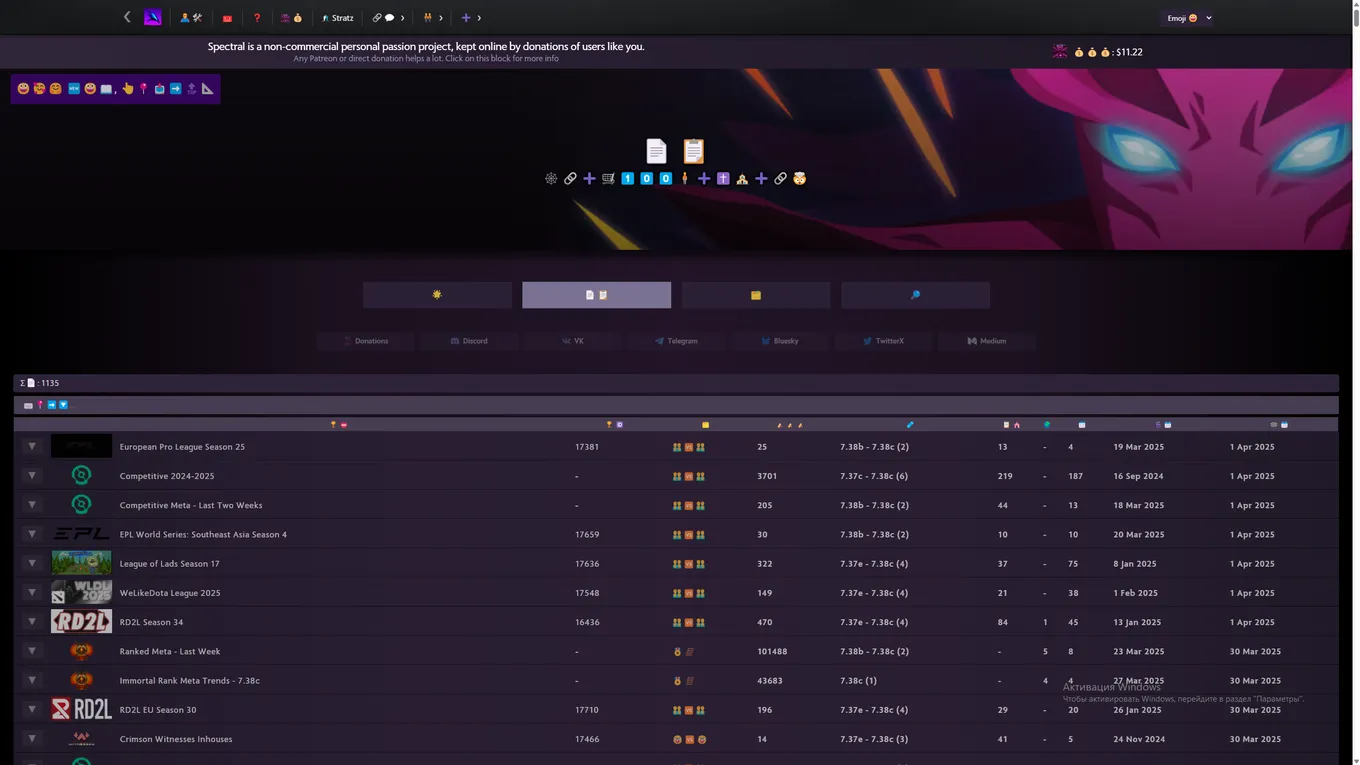Sort by the league ID column header

click(x=614, y=425)
